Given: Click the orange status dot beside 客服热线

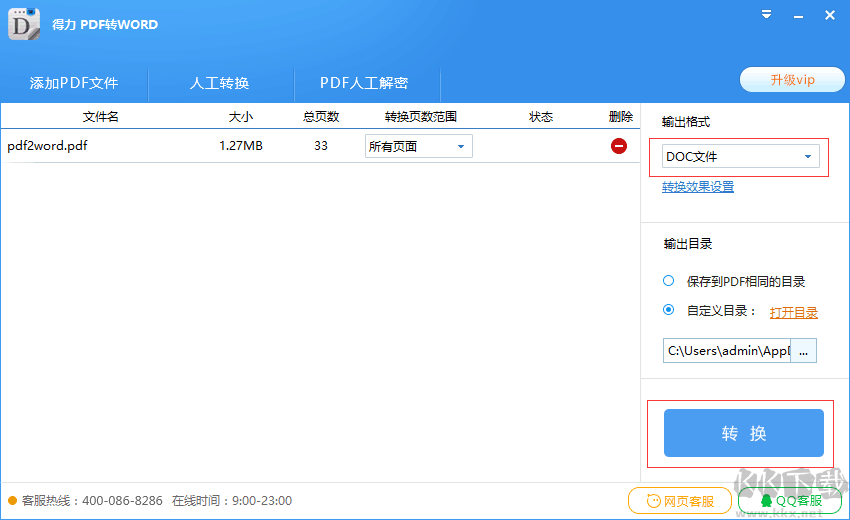Looking at the screenshot, I should tap(12, 500).
